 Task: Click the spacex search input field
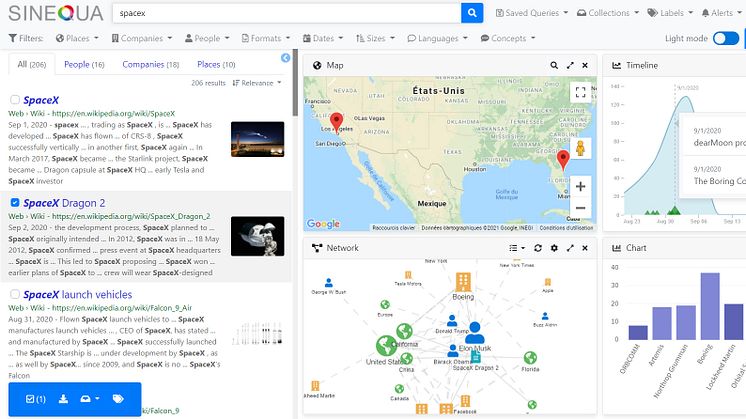(x=286, y=13)
